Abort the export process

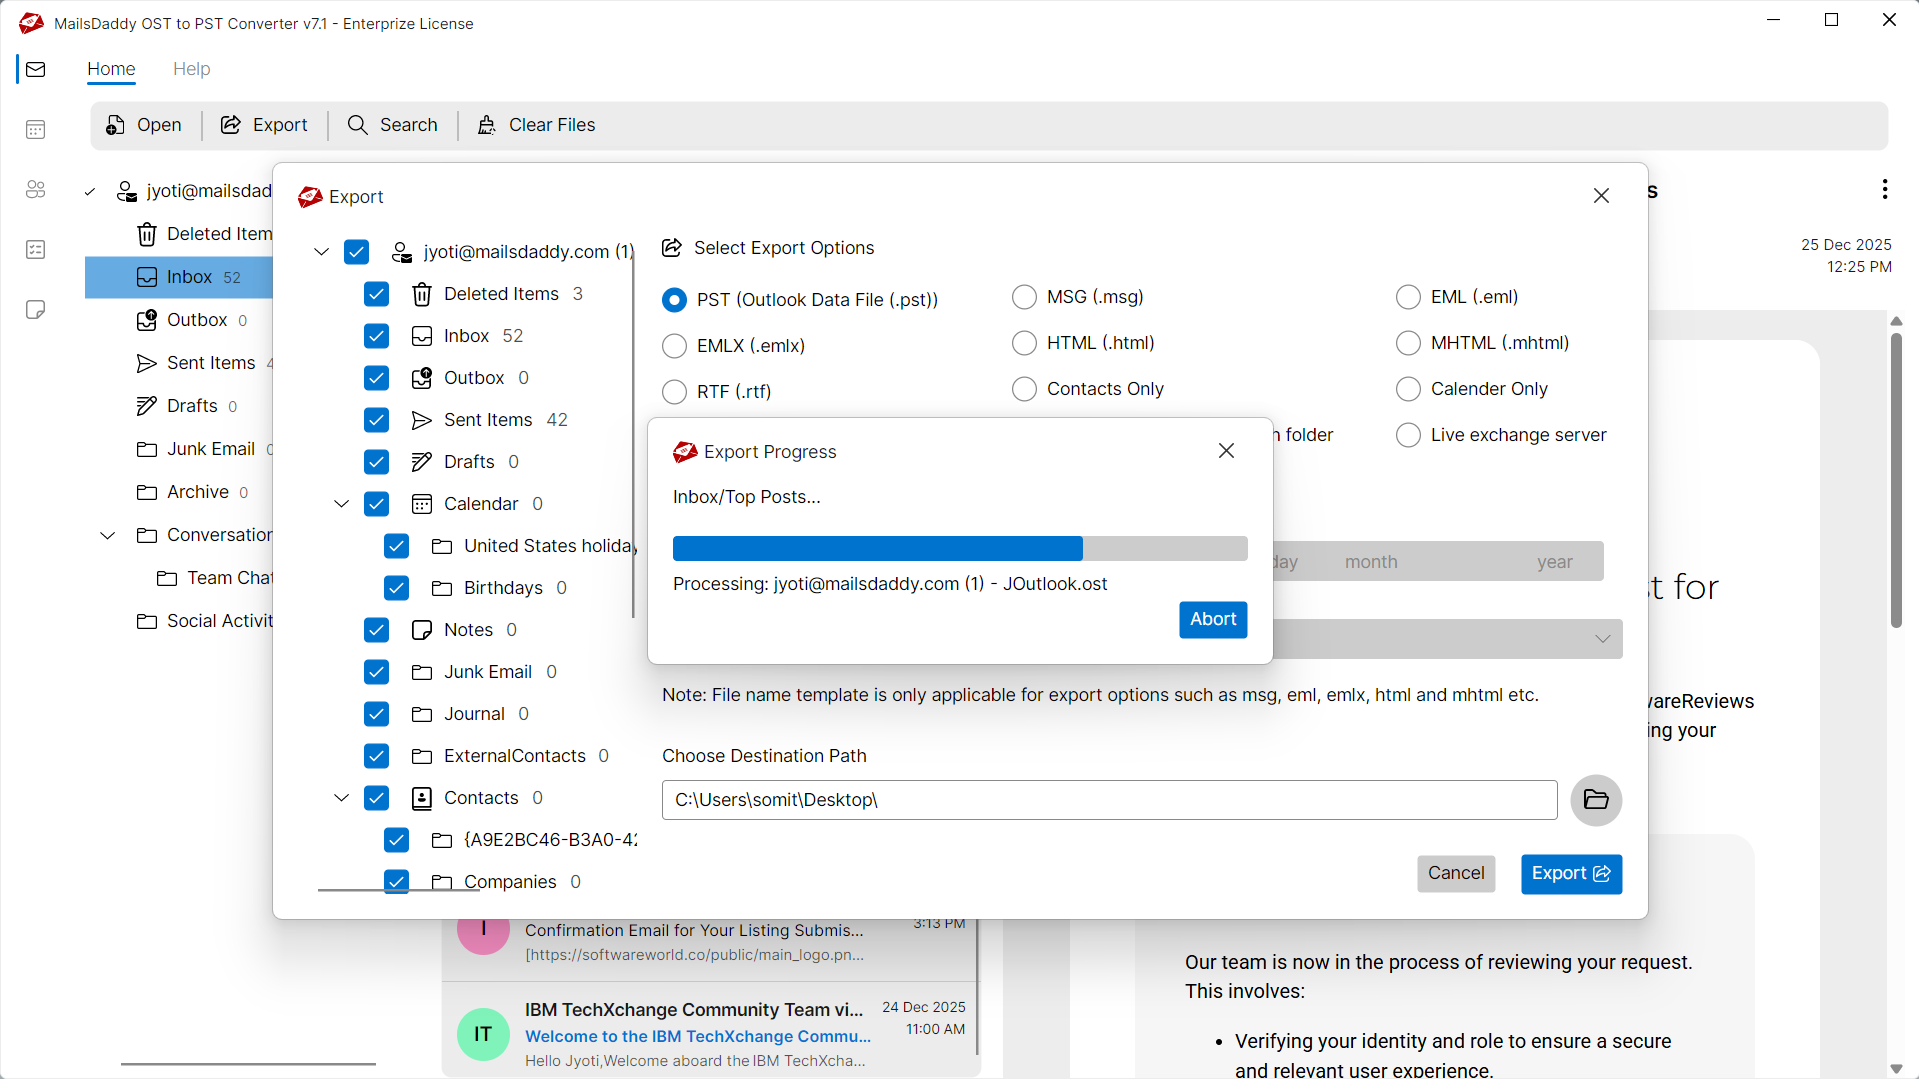1213,619
